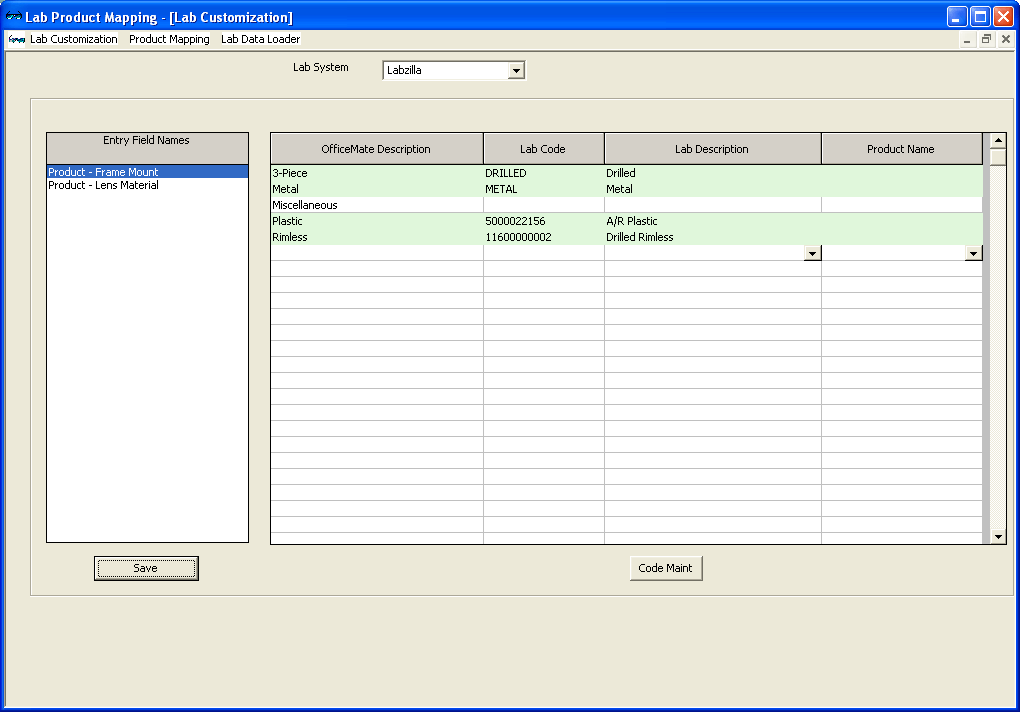Click the glasses icon beside Lab Customization

click(x=16, y=39)
